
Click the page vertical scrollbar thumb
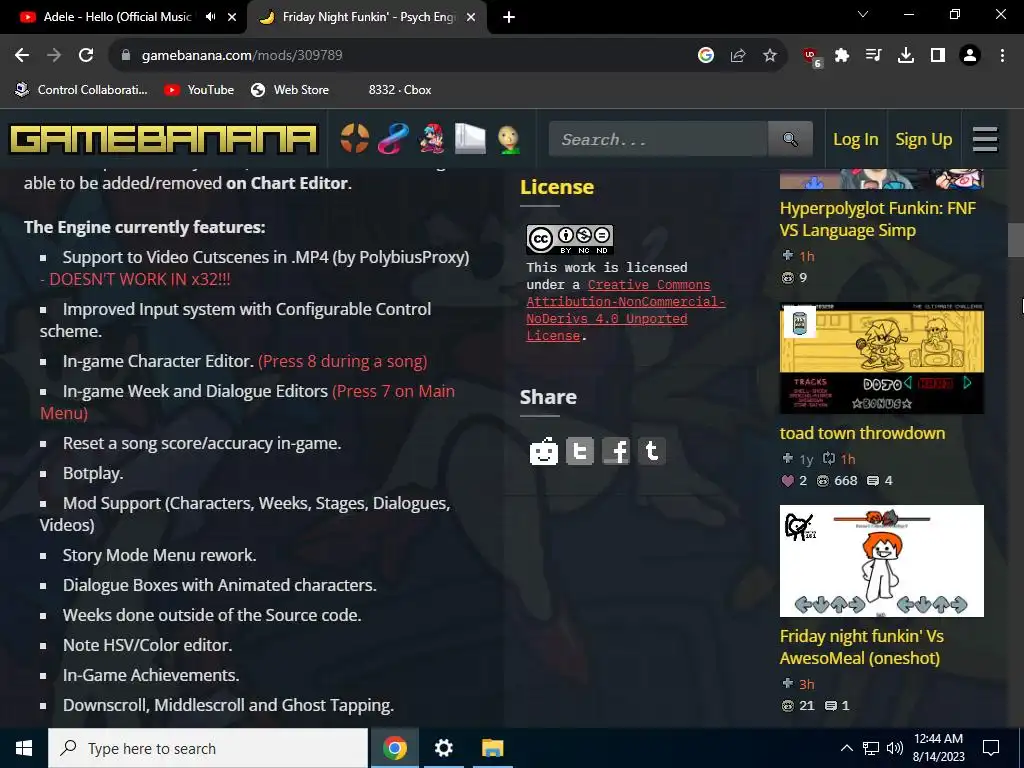pyautogui.click(x=1016, y=240)
